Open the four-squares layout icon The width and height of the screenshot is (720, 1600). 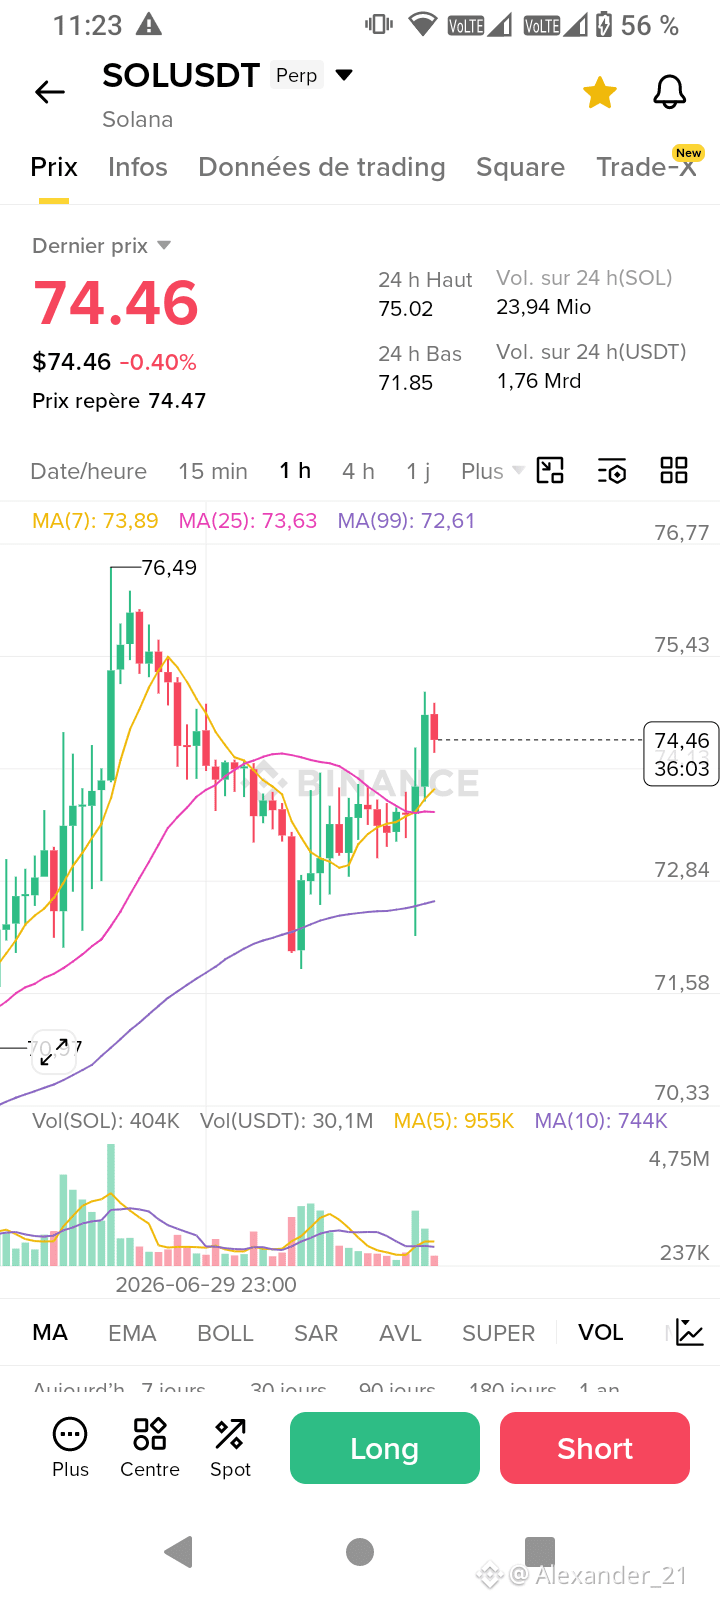tap(674, 470)
